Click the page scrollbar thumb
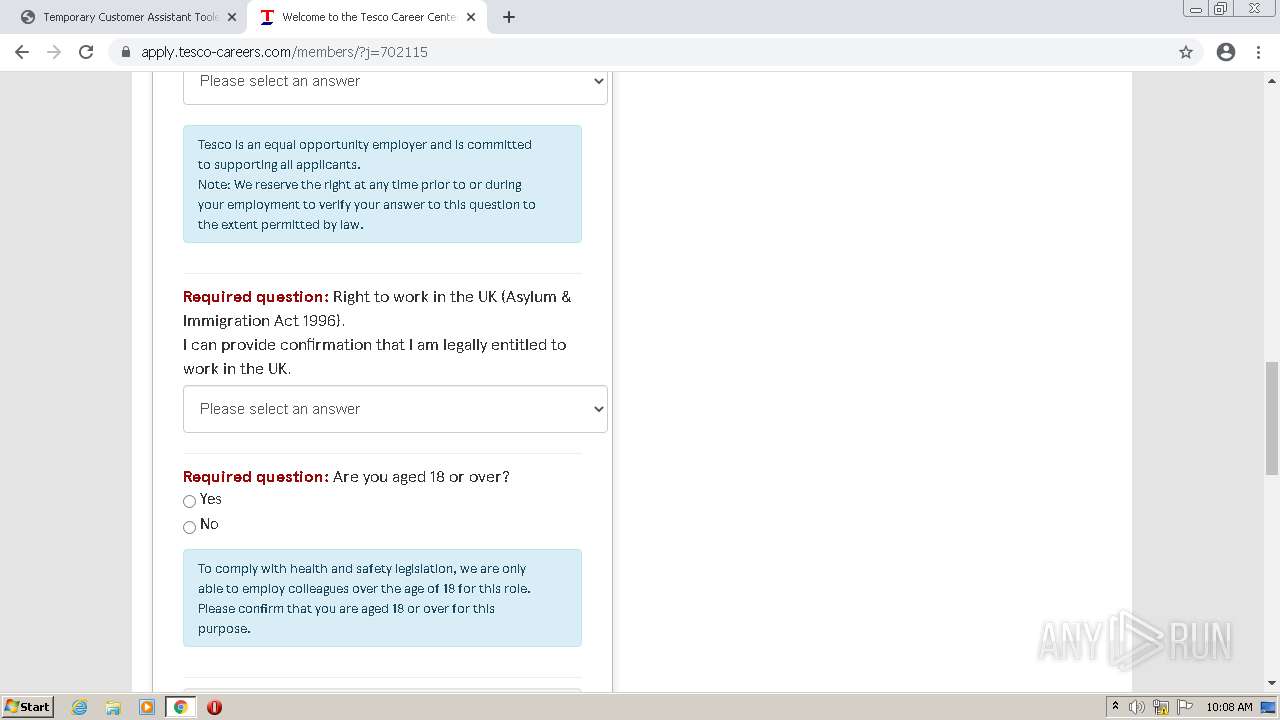Viewport: 1280px width, 720px height. pyautogui.click(x=1272, y=418)
